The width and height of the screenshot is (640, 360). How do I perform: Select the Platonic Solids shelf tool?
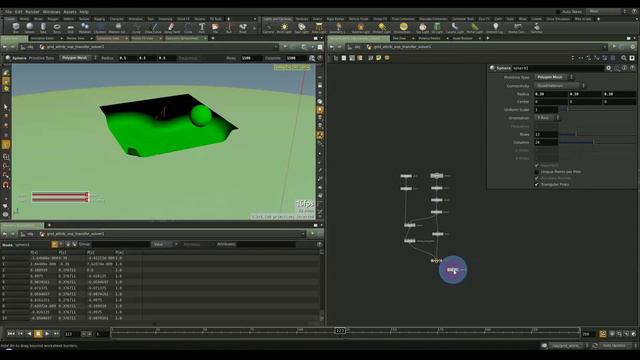tap(117, 28)
